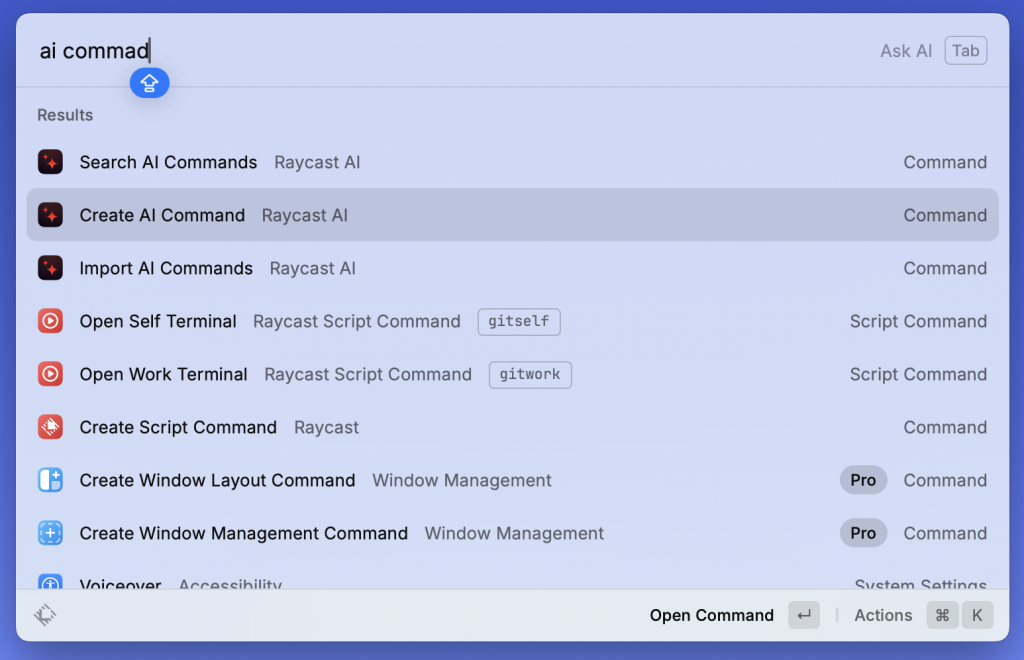Click the Ask AI label
The width and height of the screenshot is (1024, 660).
[x=906, y=51]
